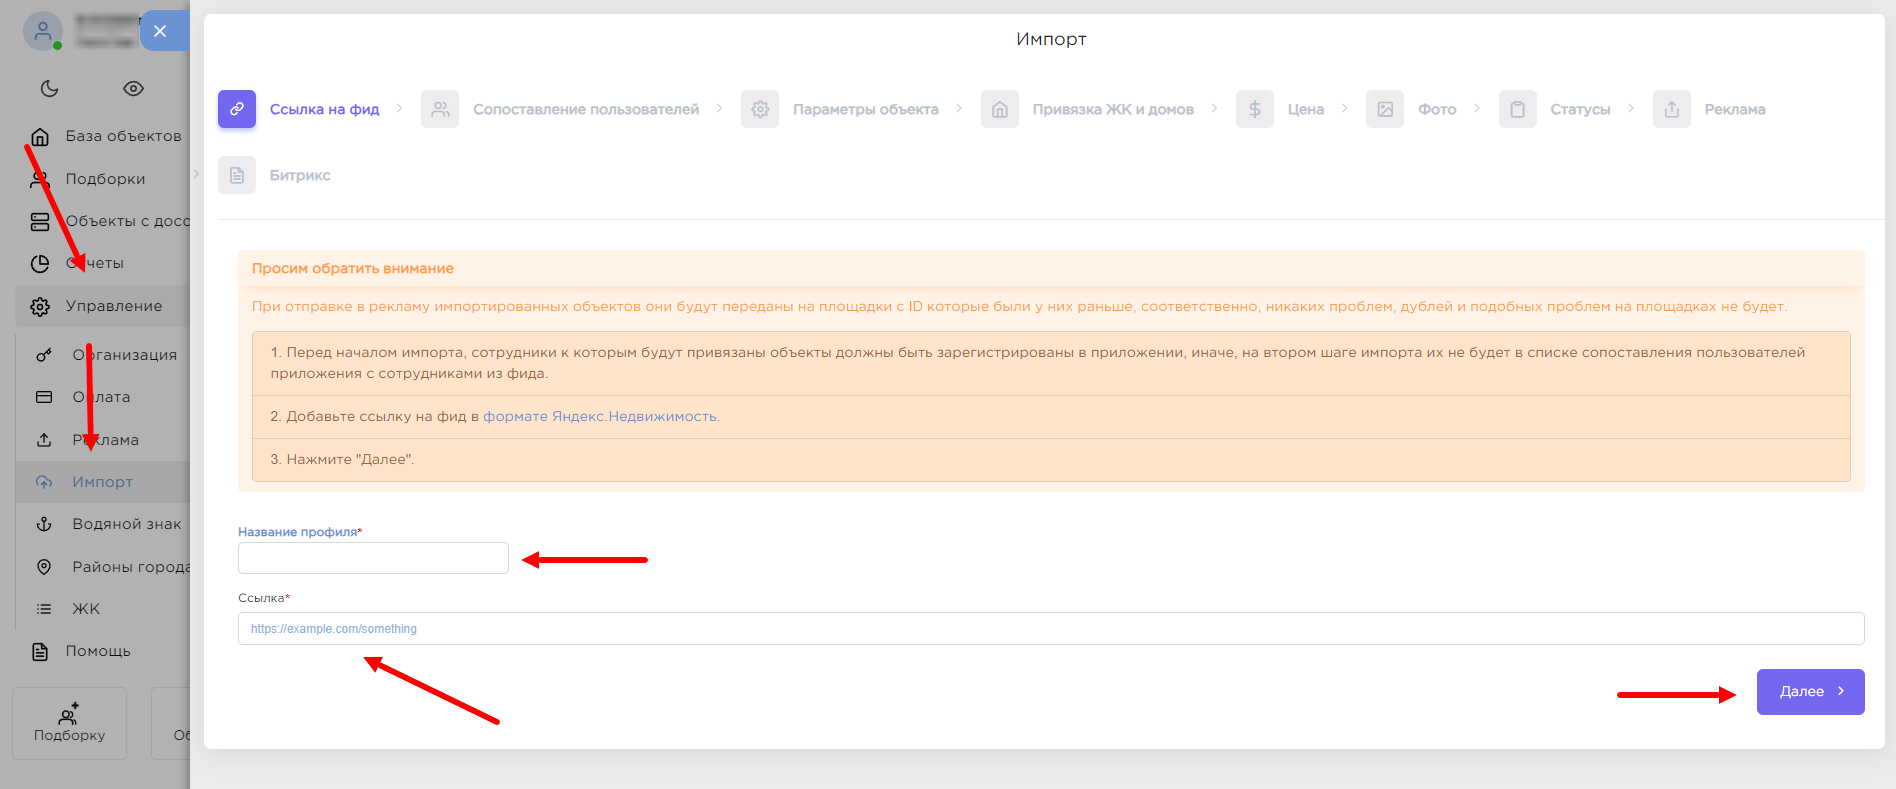Click the clipboard icon for statuses
The width and height of the screenshot is (1896, 789).
click(1517, 109)
